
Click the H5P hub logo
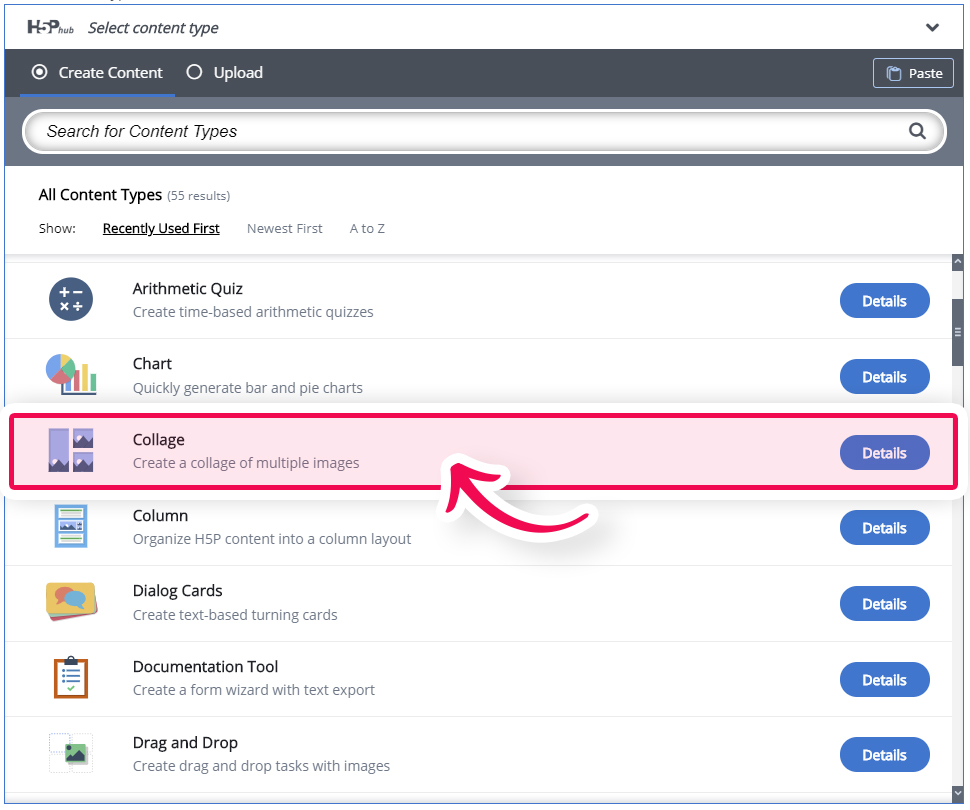click(x=51, y=28)
